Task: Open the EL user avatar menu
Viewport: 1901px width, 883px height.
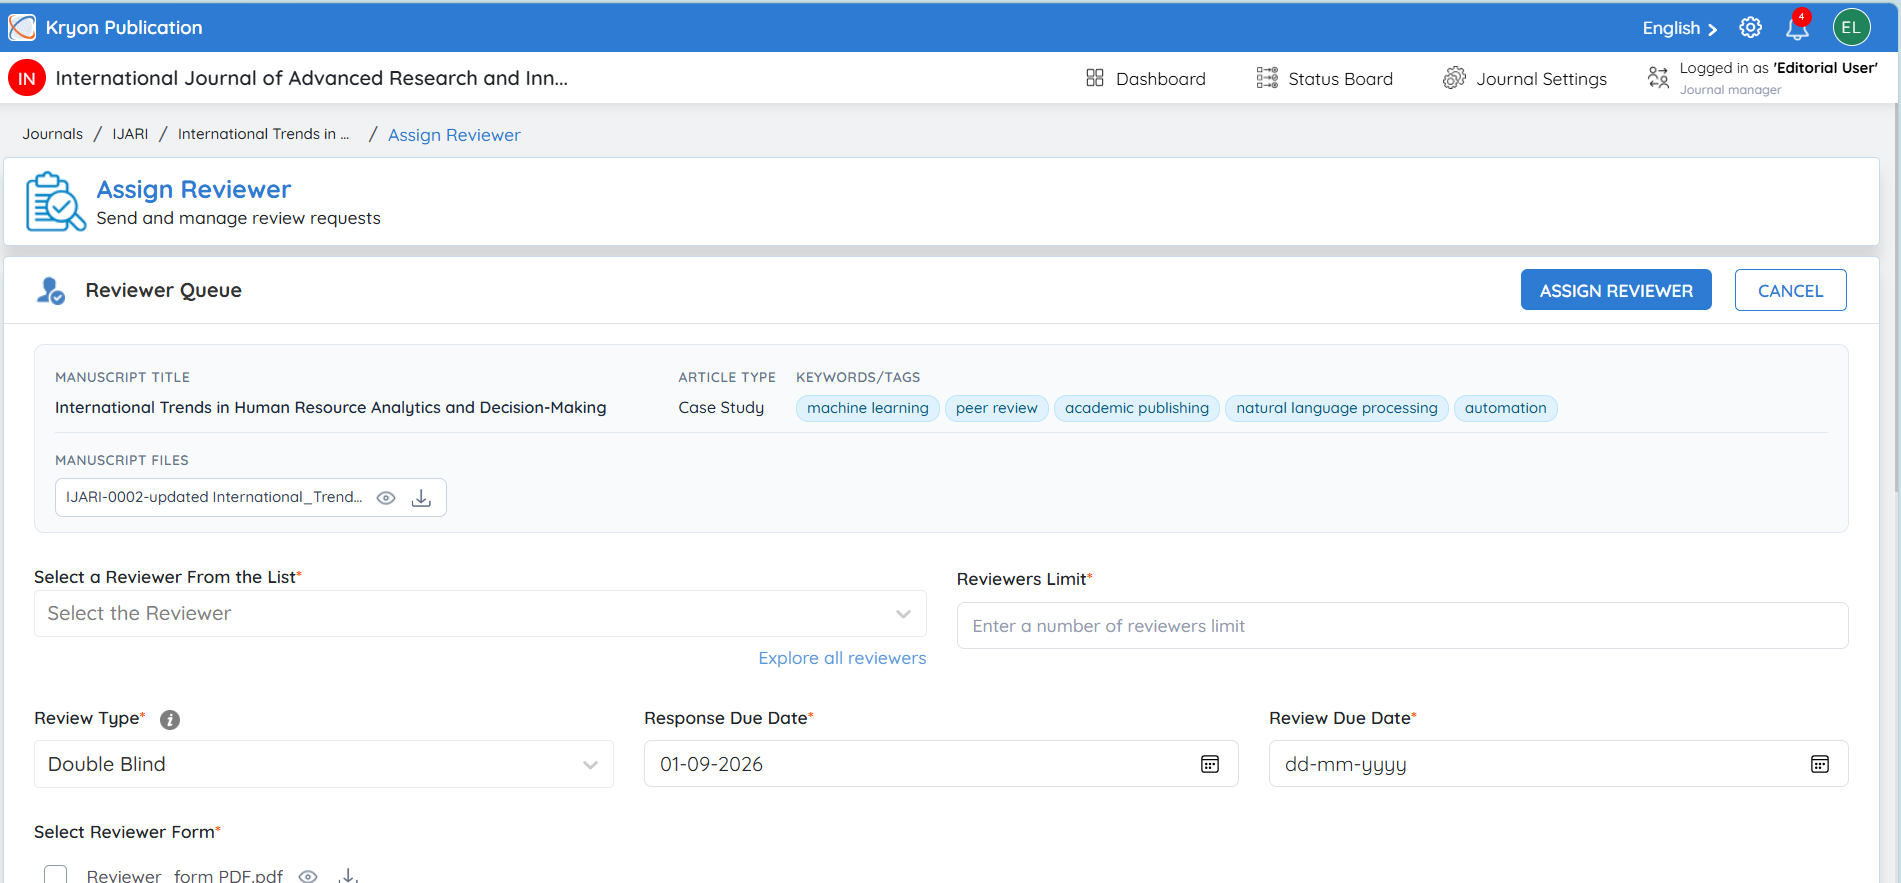Action: point(1851,27)
